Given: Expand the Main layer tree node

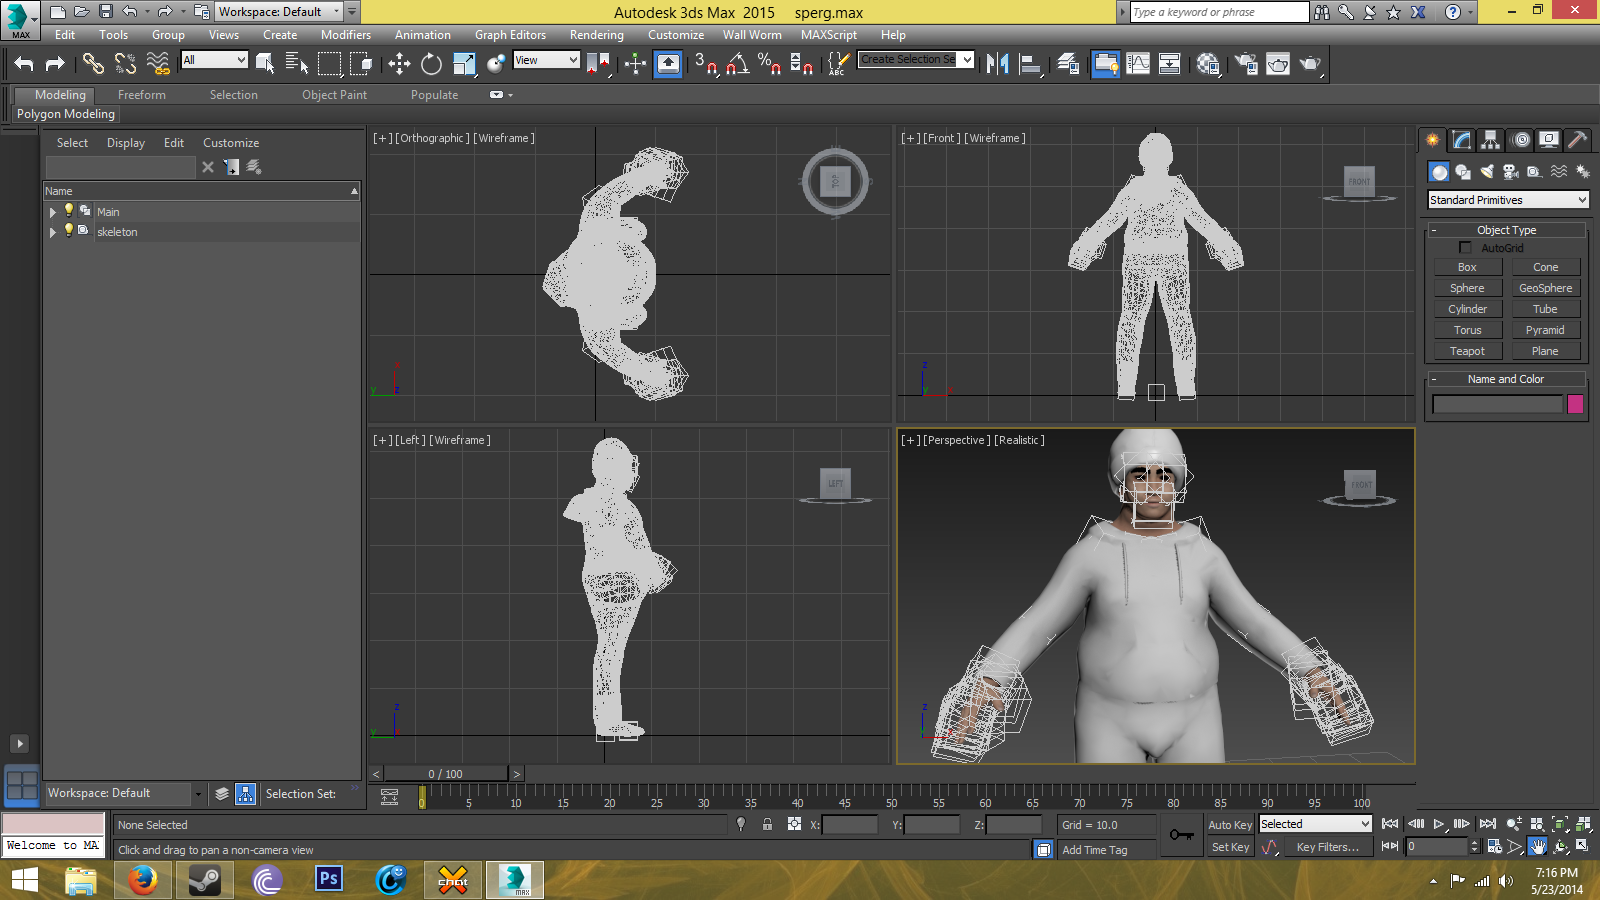Looking at the screenshot, I should pos(52,212).
